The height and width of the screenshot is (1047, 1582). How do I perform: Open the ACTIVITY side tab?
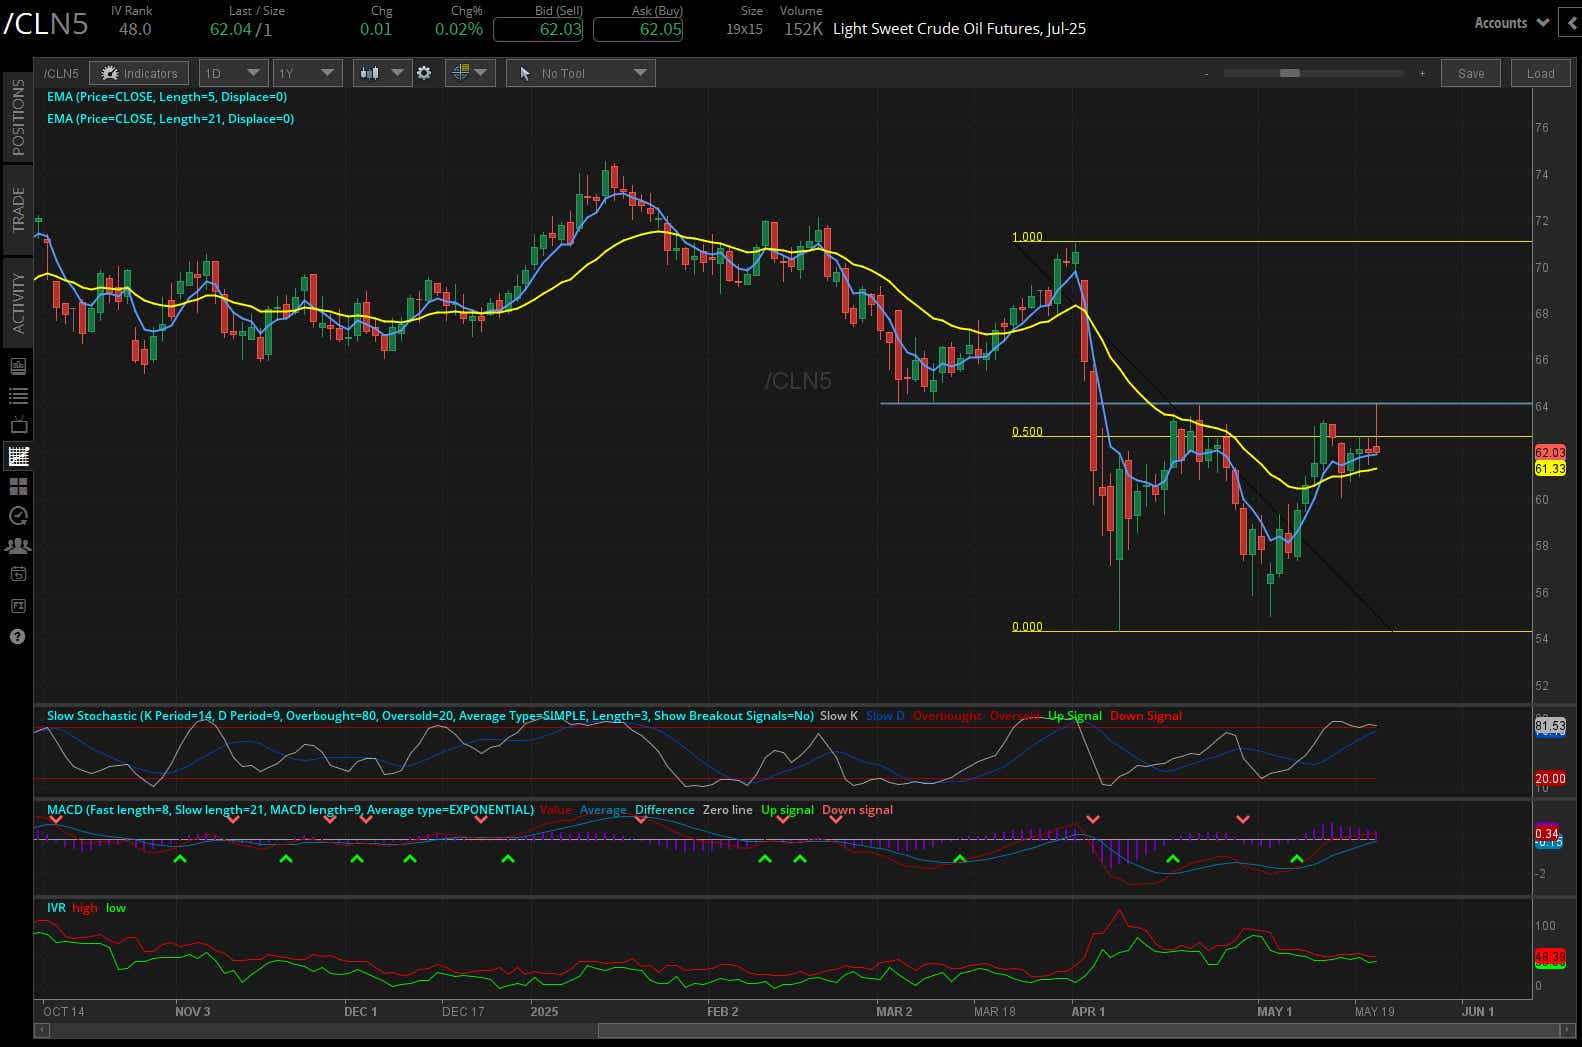(x=18, y=303)
